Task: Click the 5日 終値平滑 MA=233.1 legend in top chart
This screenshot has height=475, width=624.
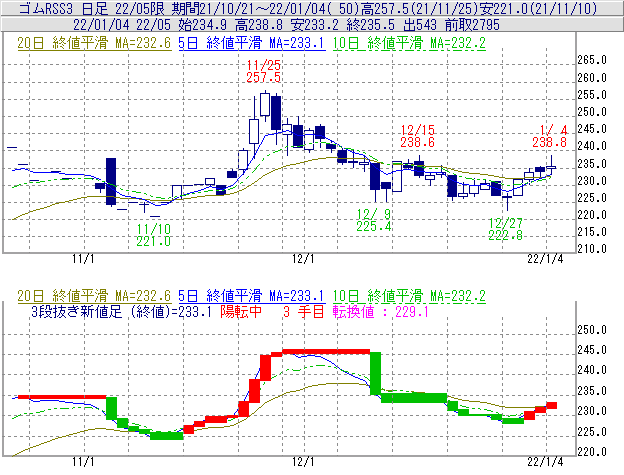Action: [x=251, y=43]
